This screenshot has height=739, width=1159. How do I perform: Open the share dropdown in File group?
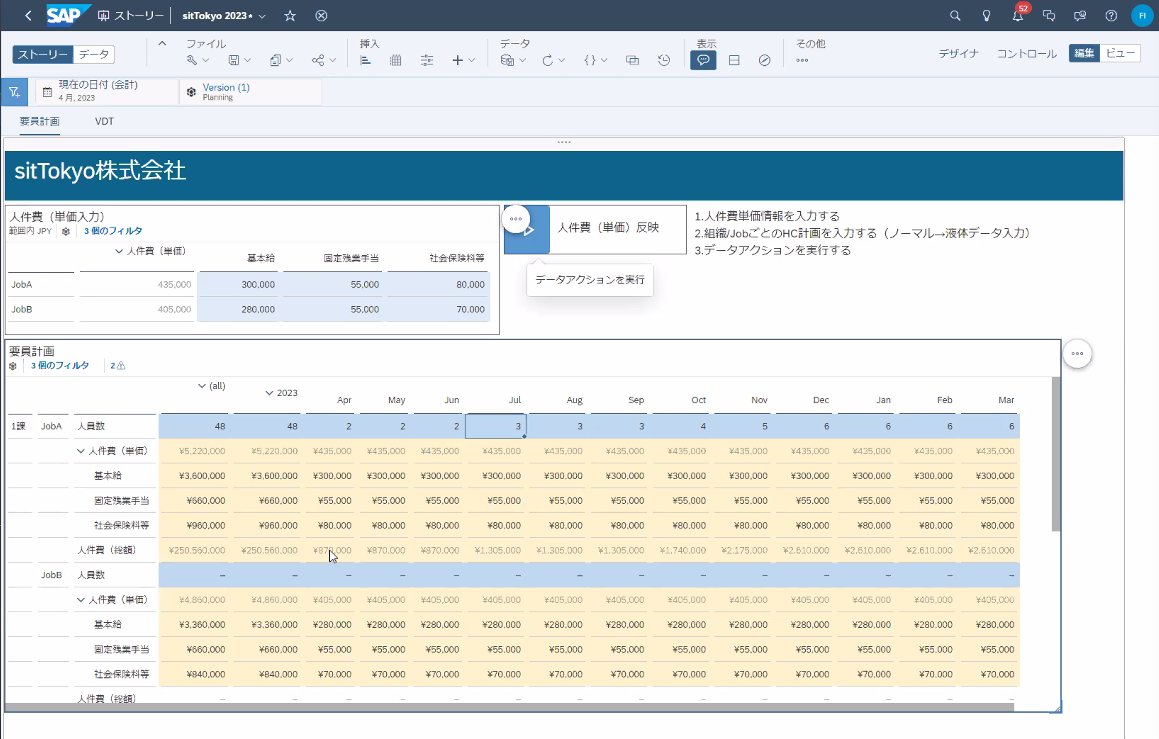[x=324, y=61]
